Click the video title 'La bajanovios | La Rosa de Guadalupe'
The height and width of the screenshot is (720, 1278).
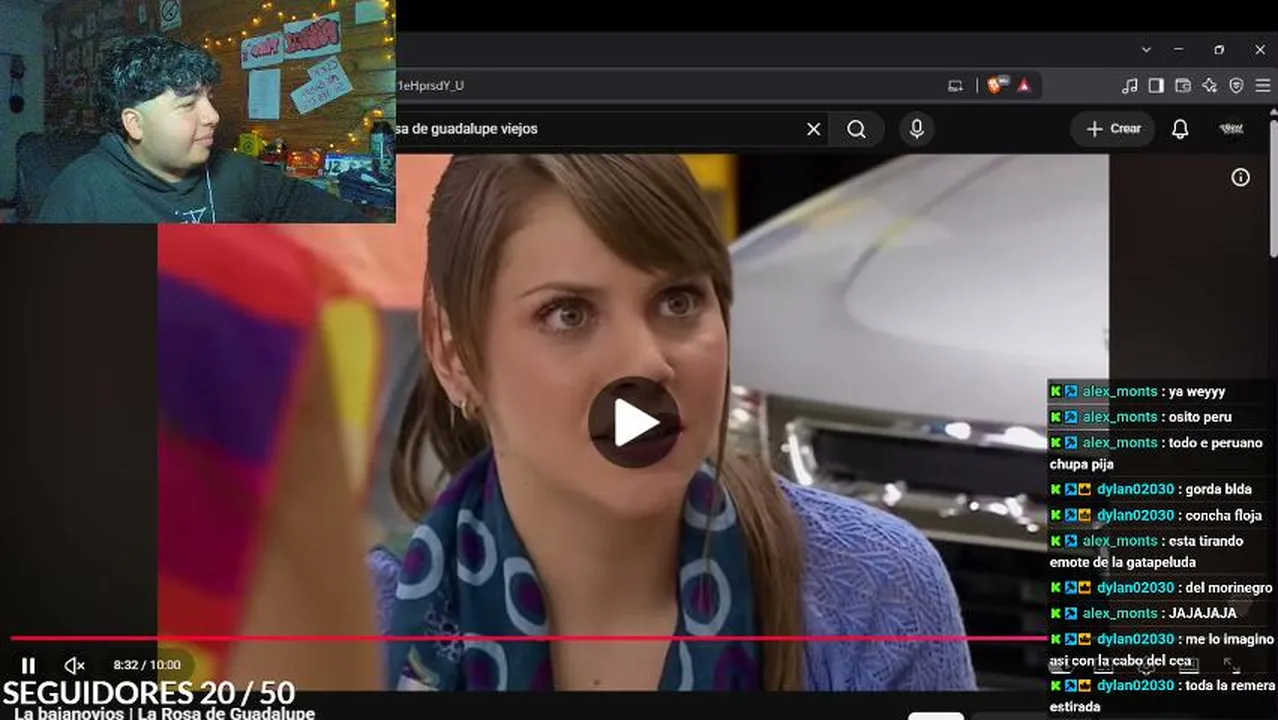click(165, 713)
